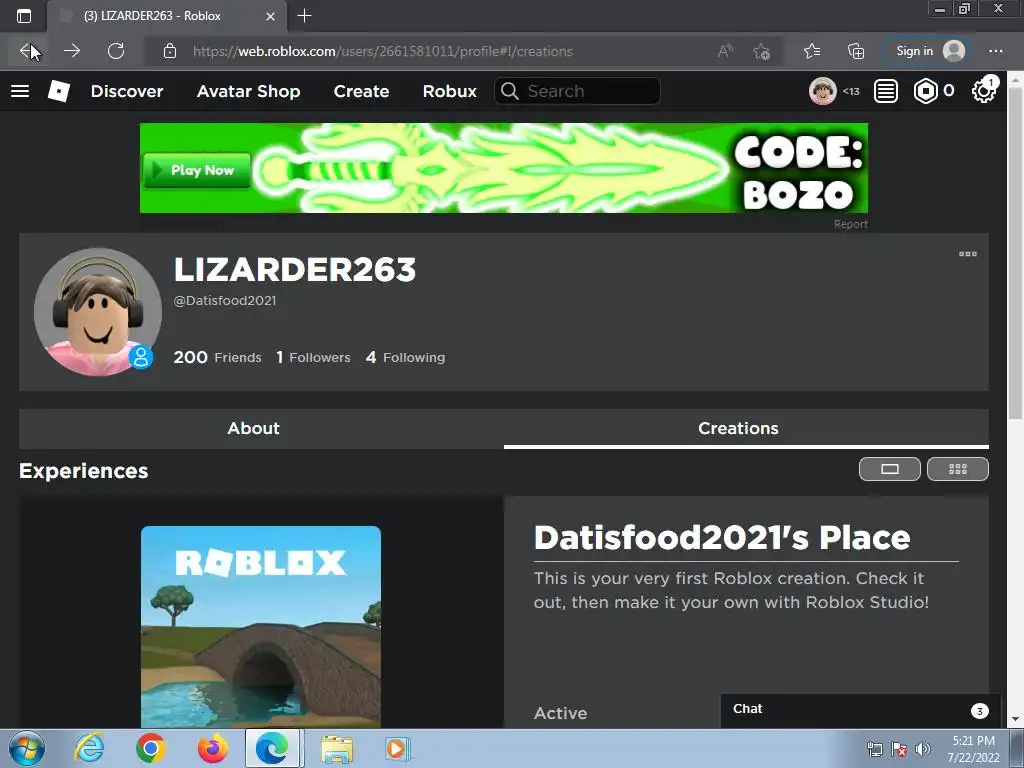The width and height of the screenshot is (1024, 768).
Task: Open the Favorites list icon
Action: [812, 51]
